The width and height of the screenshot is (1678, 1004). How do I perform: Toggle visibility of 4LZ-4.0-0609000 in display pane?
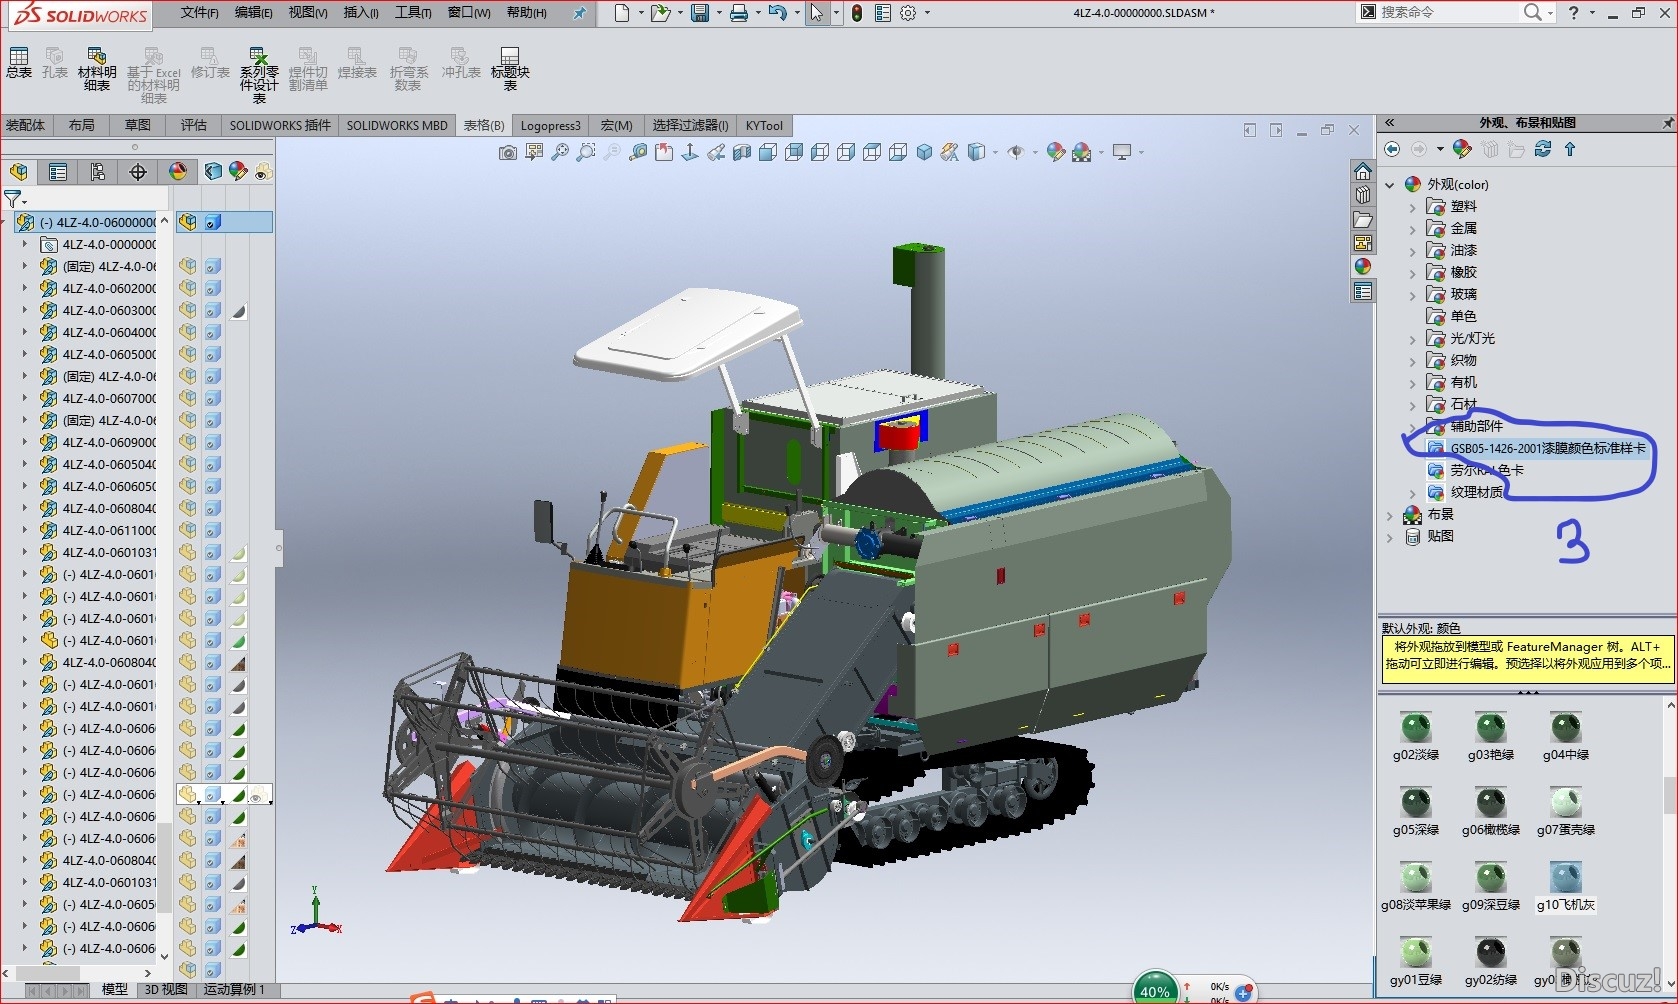187,442
